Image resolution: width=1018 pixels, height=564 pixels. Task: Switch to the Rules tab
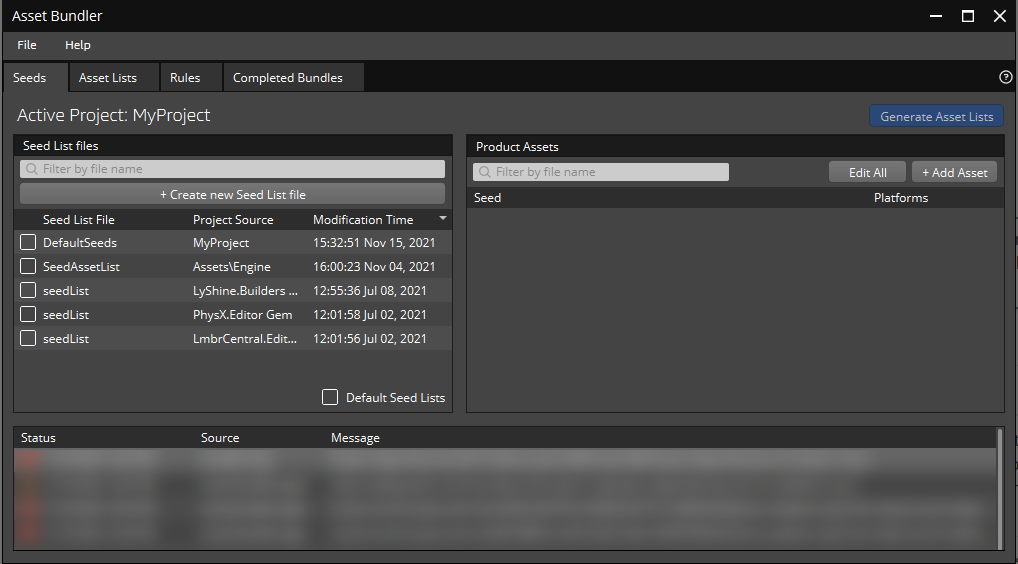coord(185,78)
